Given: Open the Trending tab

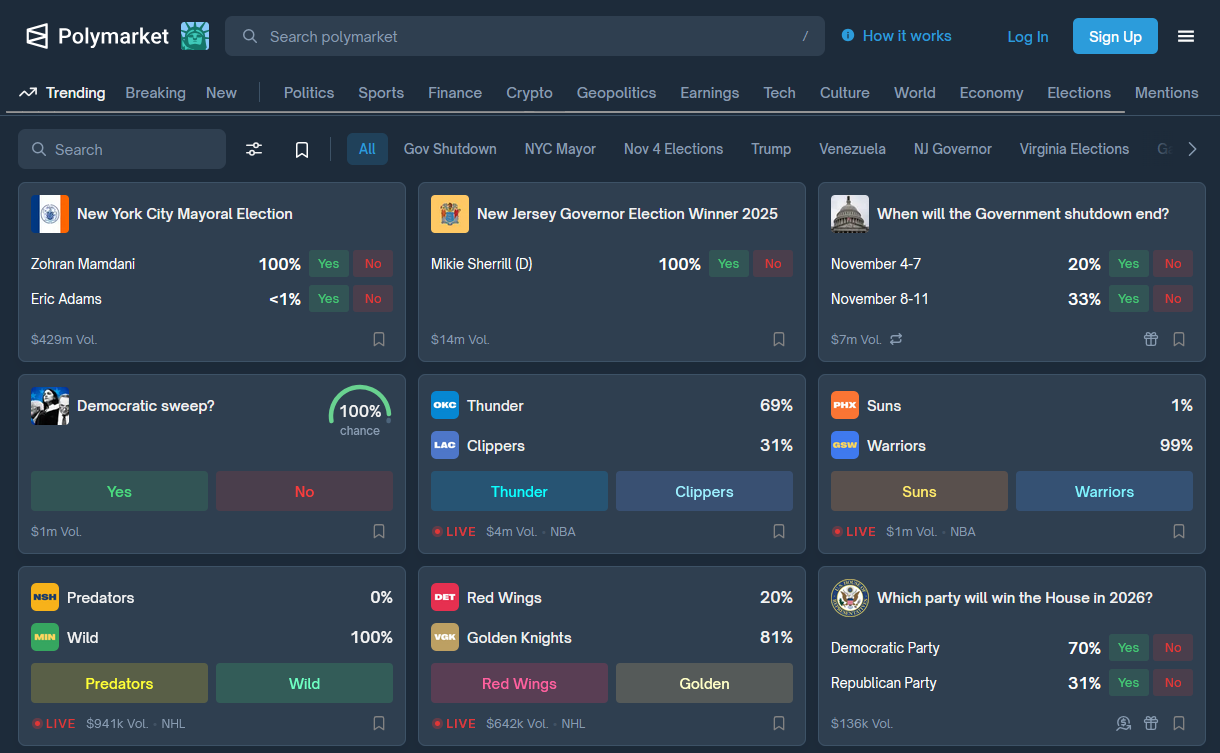Looking at the screenshot, I should click(x=62, y=93).
